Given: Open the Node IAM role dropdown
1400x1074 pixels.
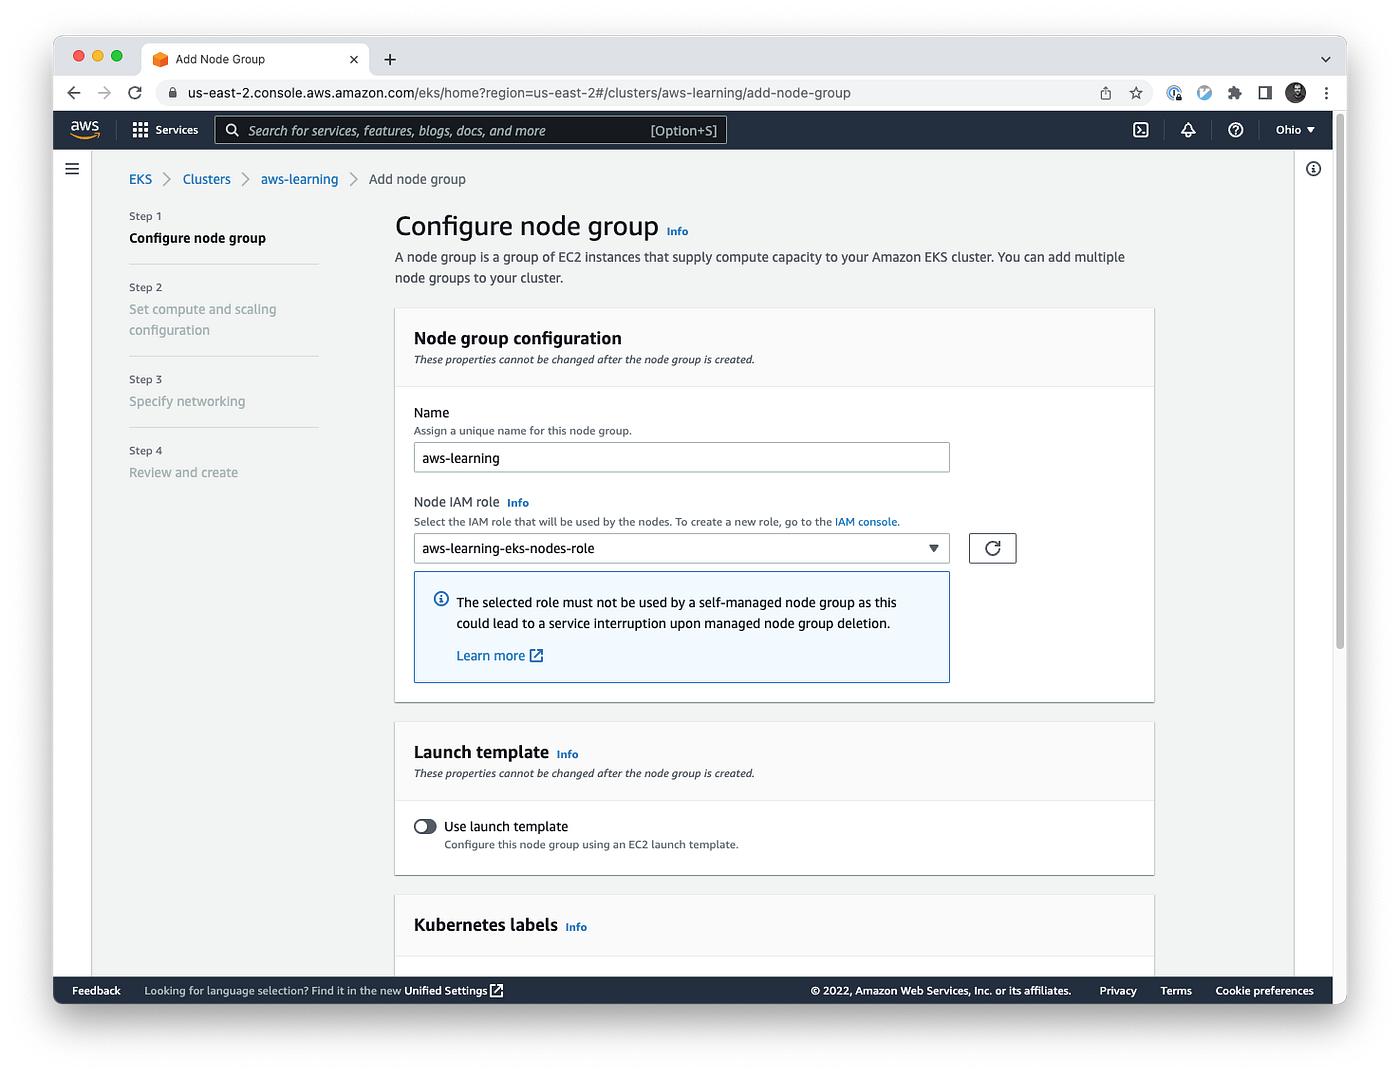Looking at the screenshot, I should [x=682, y=548].
